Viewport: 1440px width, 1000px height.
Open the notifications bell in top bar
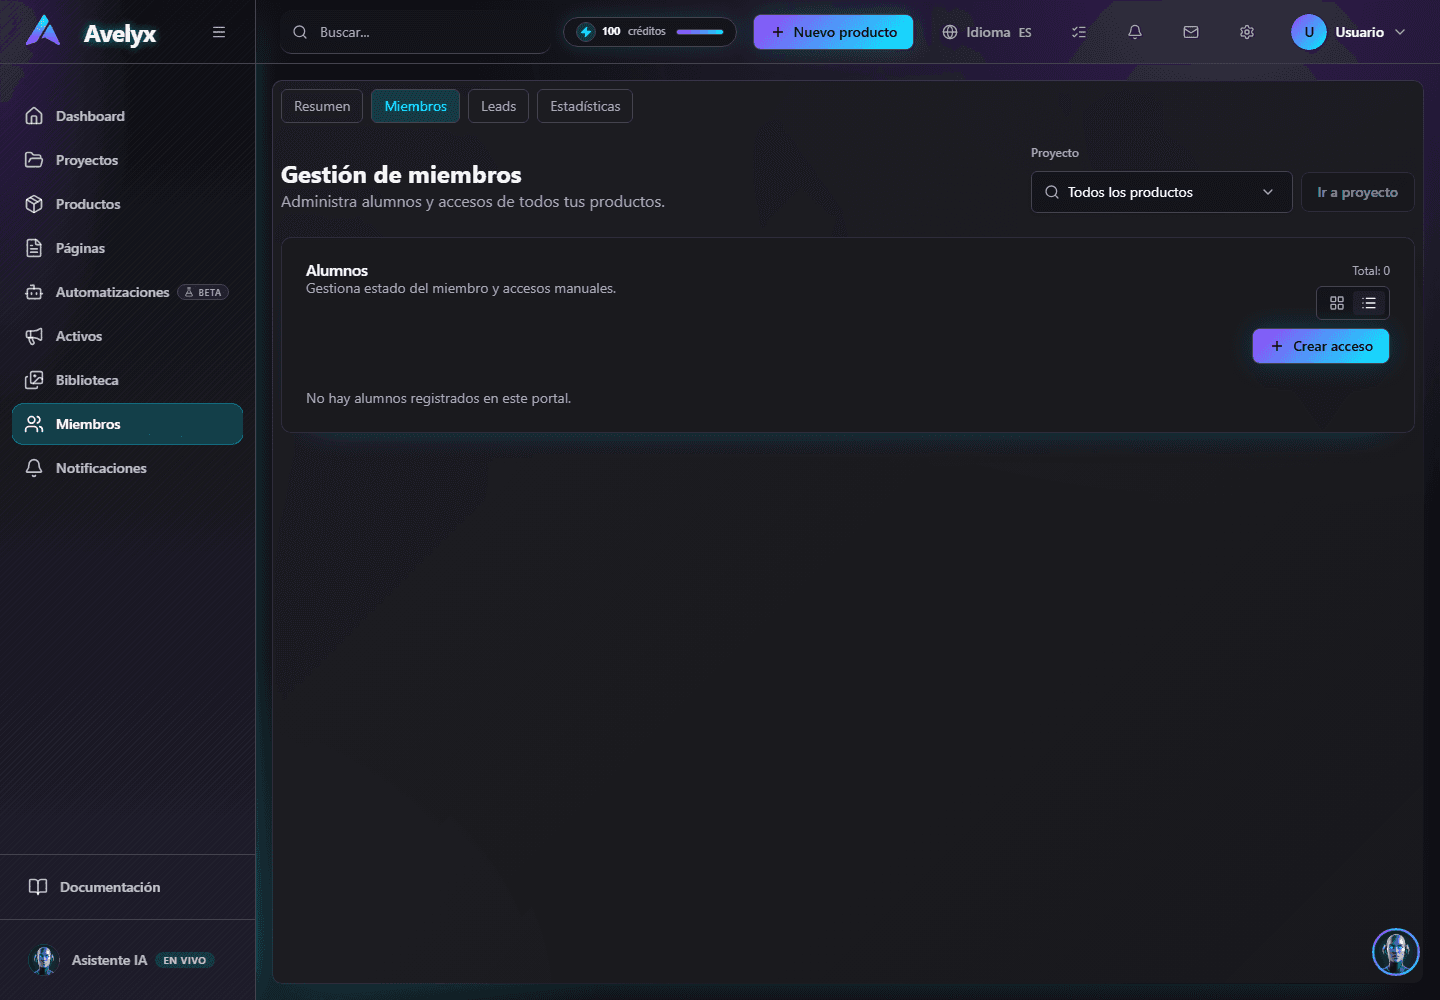tap(1135, 32)
